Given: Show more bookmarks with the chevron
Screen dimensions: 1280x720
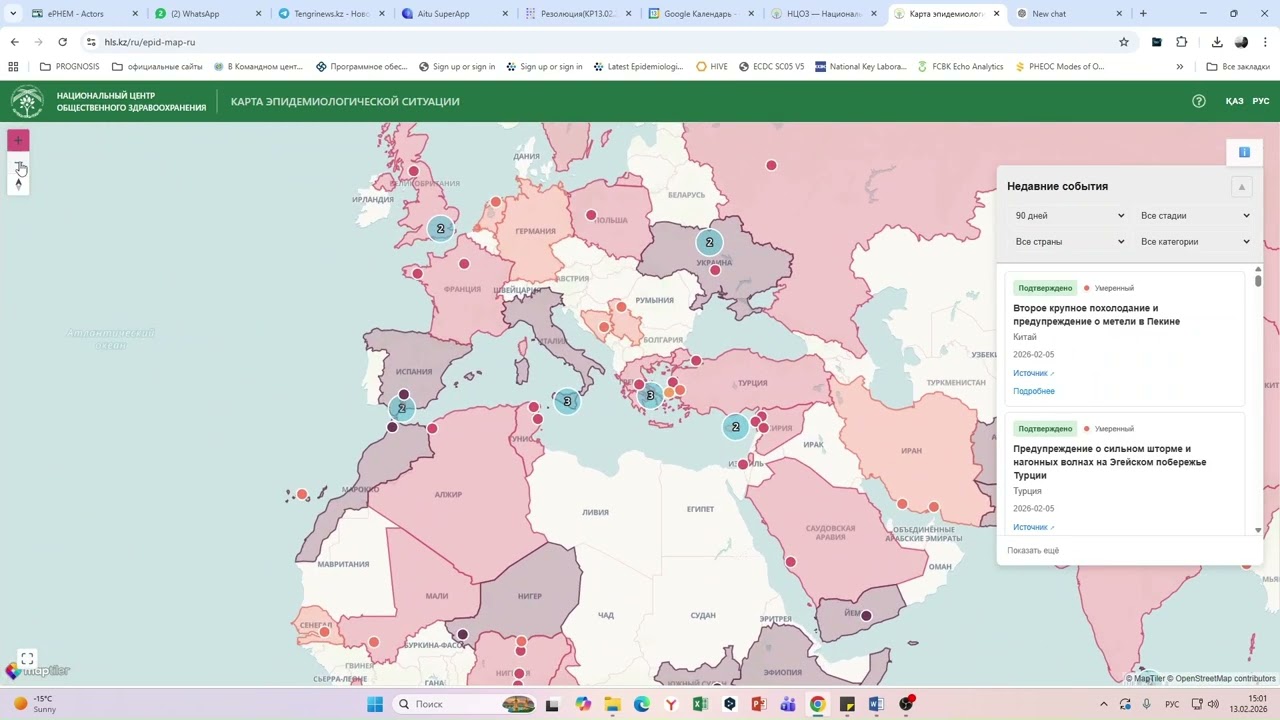Looking at the screenshot, I should click(1180, 67).
